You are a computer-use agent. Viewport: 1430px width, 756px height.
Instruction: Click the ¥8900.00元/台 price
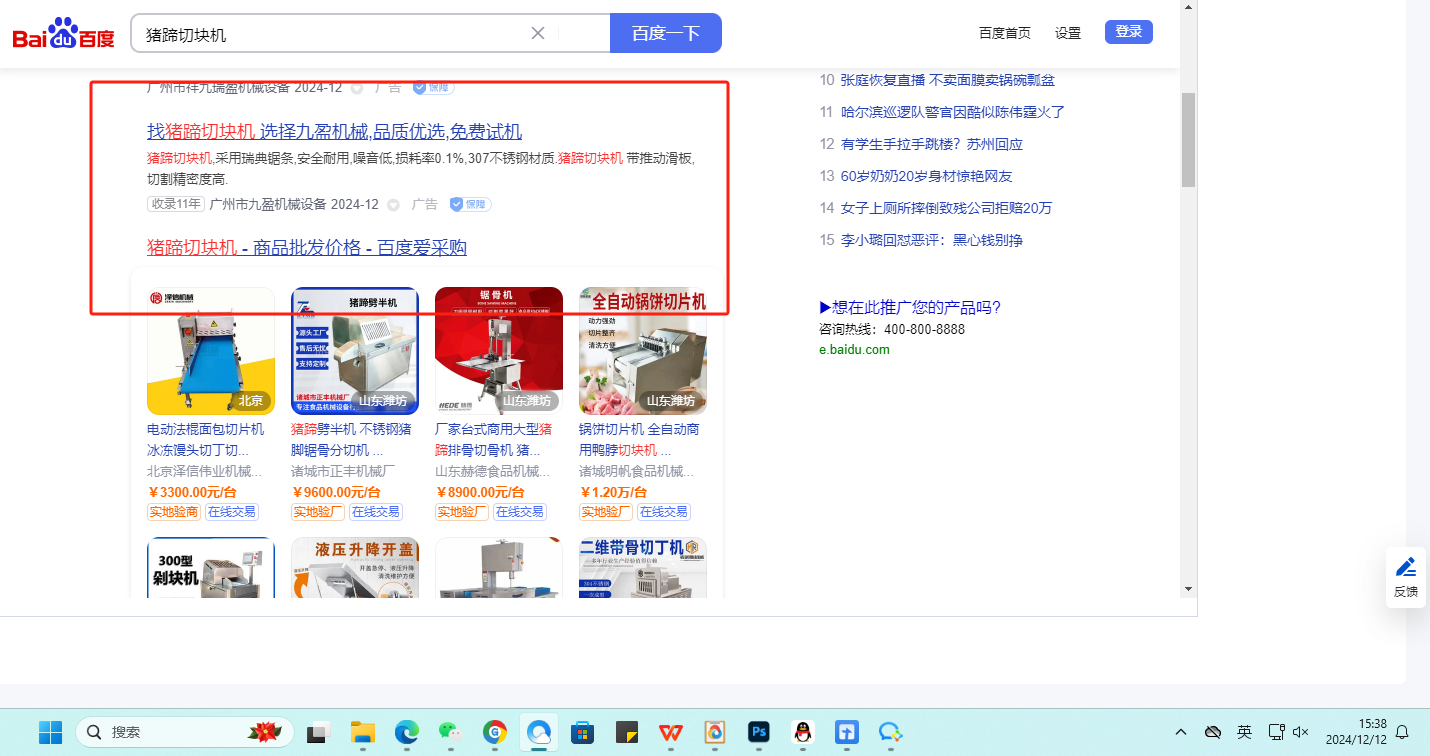[x=480, y=492]
